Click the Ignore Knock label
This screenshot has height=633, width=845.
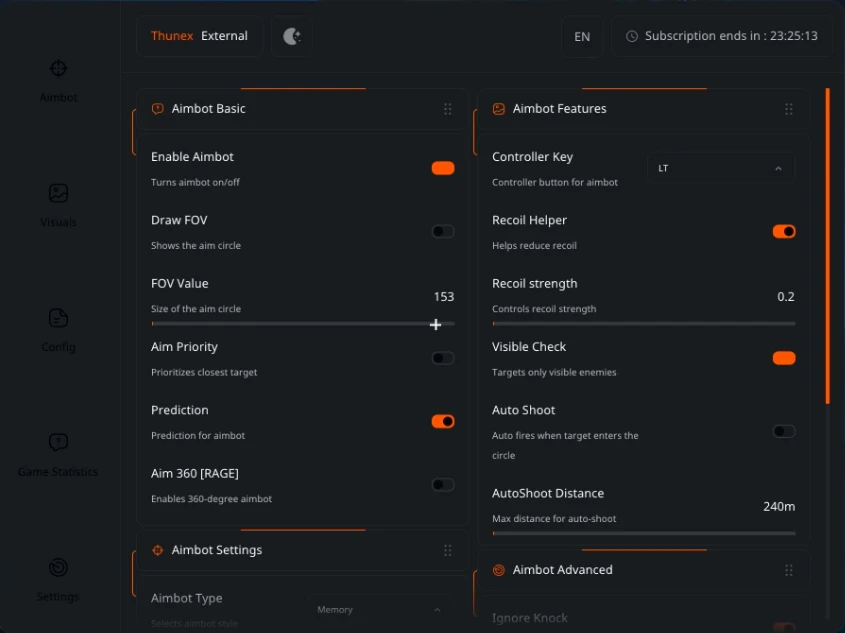click(530, 618)
